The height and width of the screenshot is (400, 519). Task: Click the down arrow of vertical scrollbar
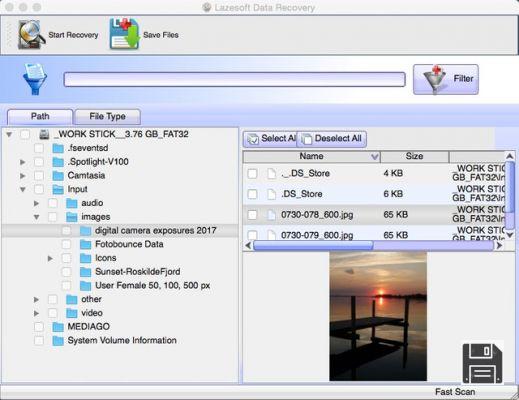pos(510,235)
